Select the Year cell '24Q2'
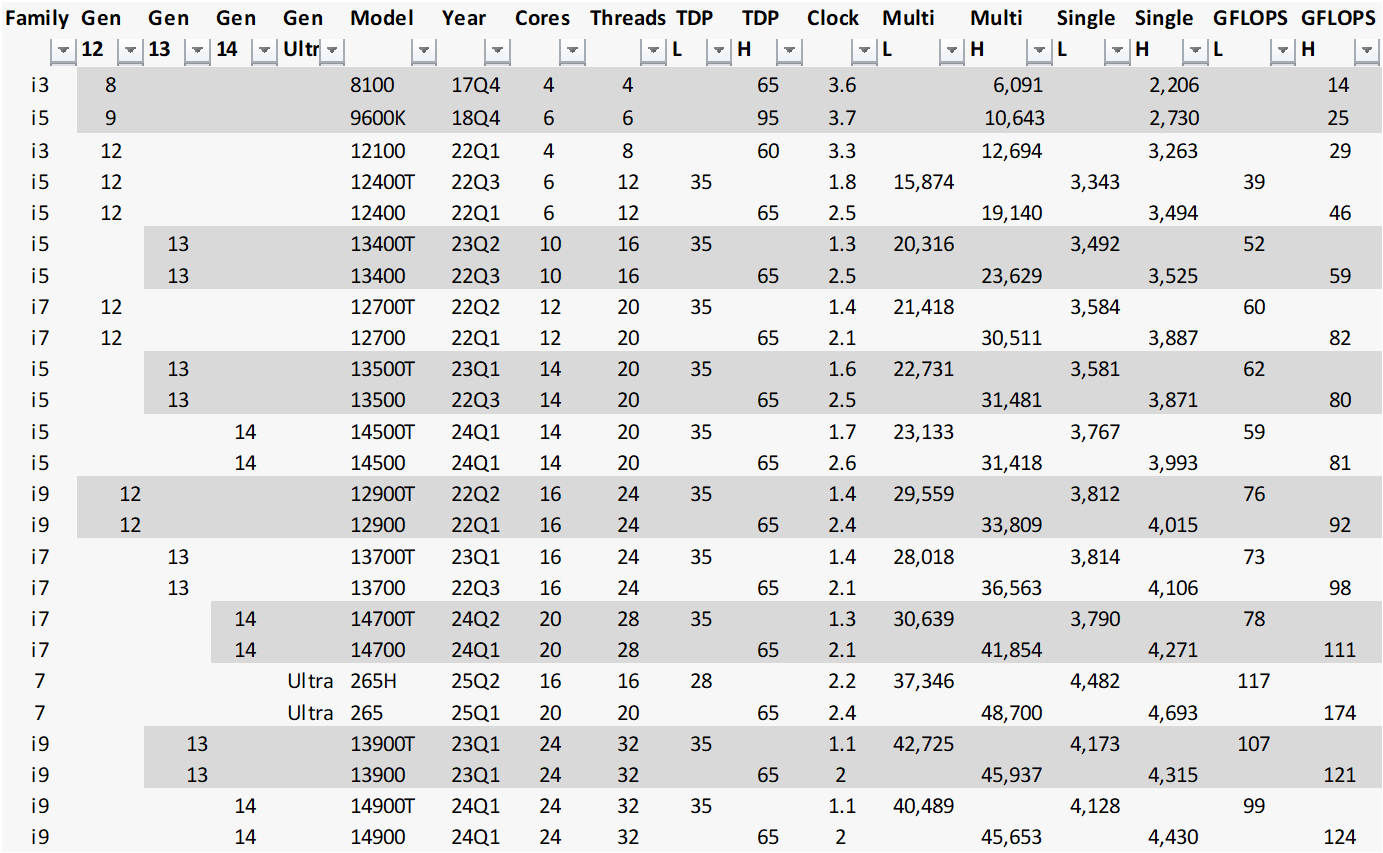Screen dimensions: 1383x853 pos(476,620)
